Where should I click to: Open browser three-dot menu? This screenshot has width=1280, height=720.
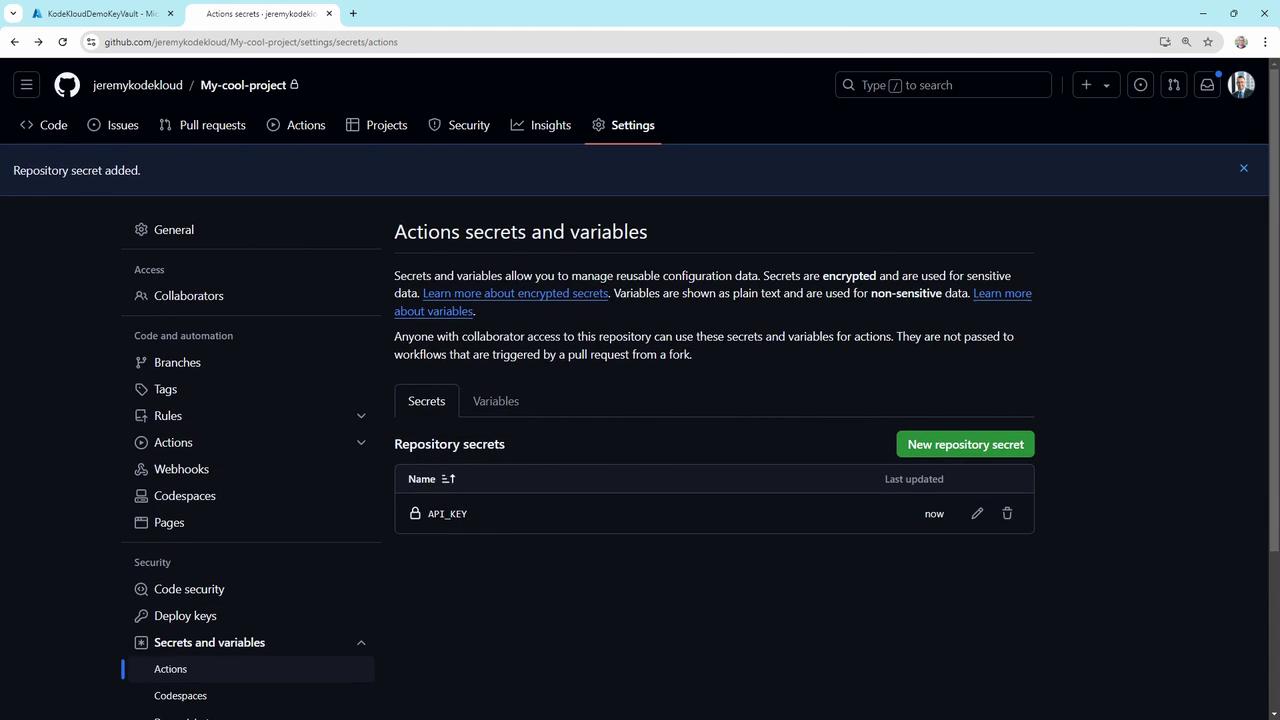[1266, 42]
